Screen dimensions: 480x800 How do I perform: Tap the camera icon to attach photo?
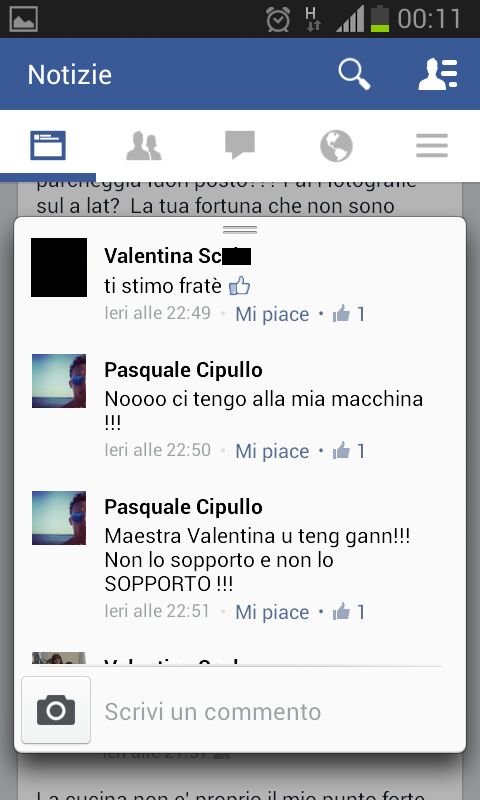coord(56,710)
